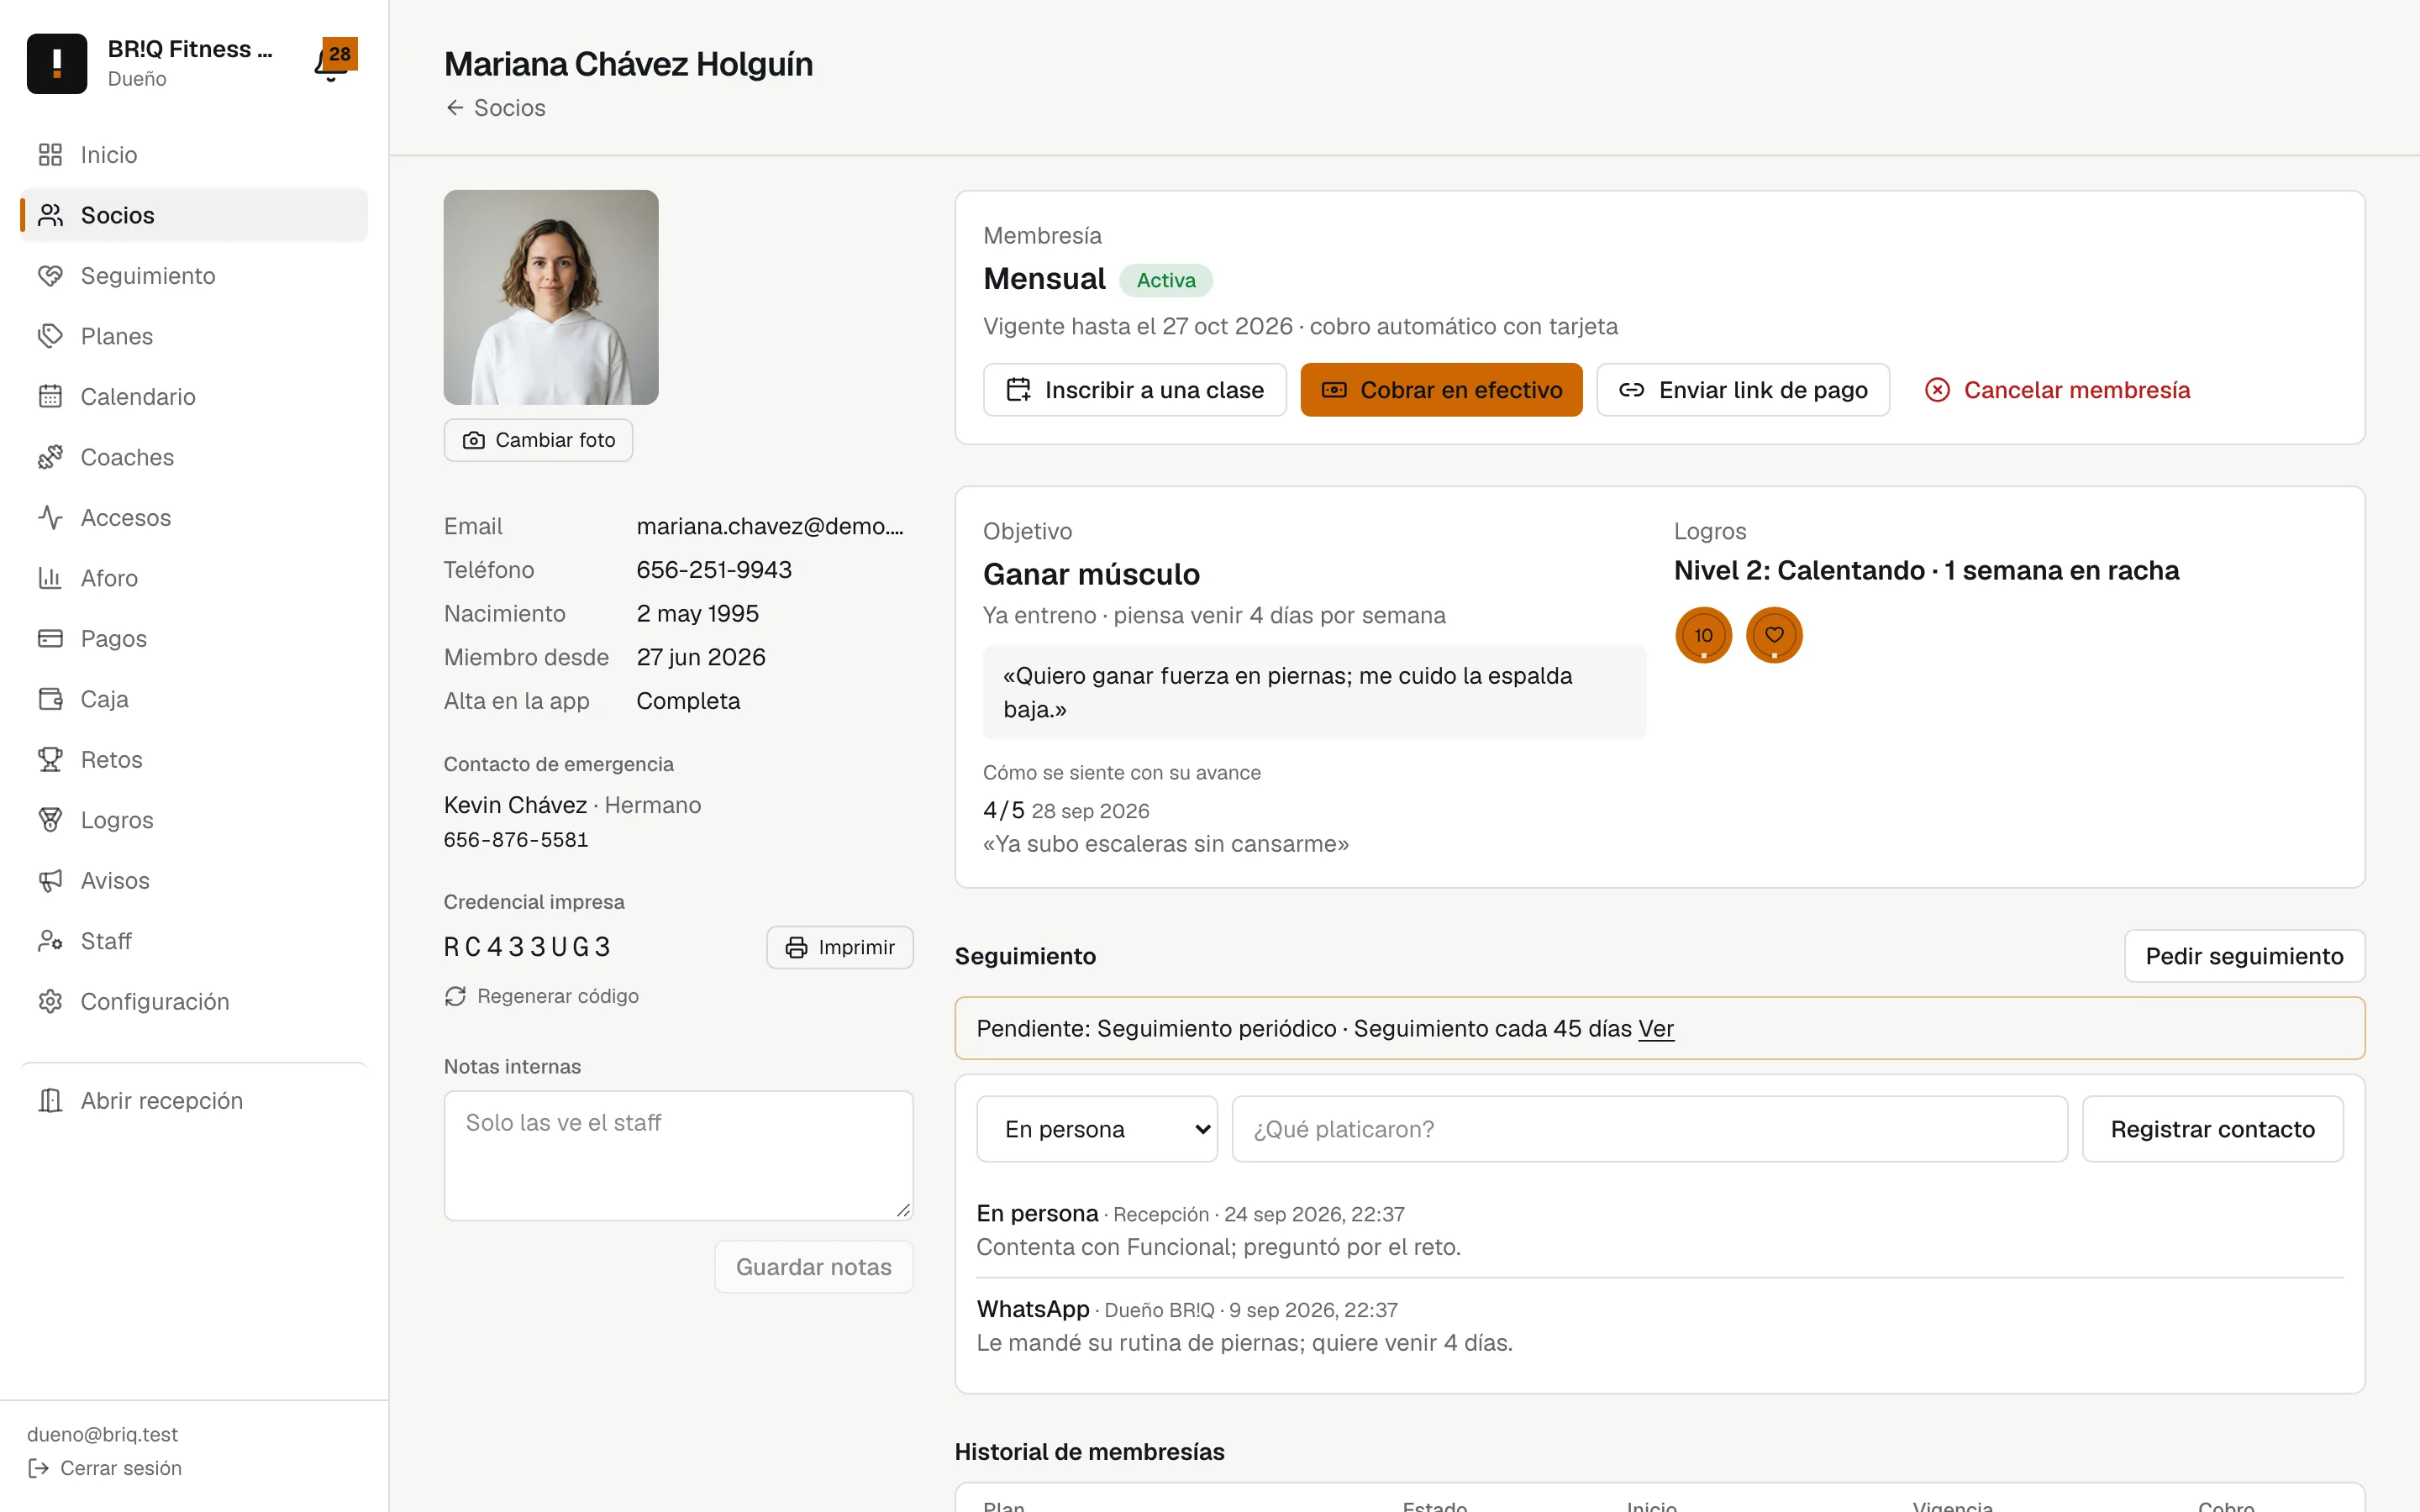This screenshot has height=1512, width=2420.
Task: Click the Caja wallet icon
Action: click(x=50, y=699)
